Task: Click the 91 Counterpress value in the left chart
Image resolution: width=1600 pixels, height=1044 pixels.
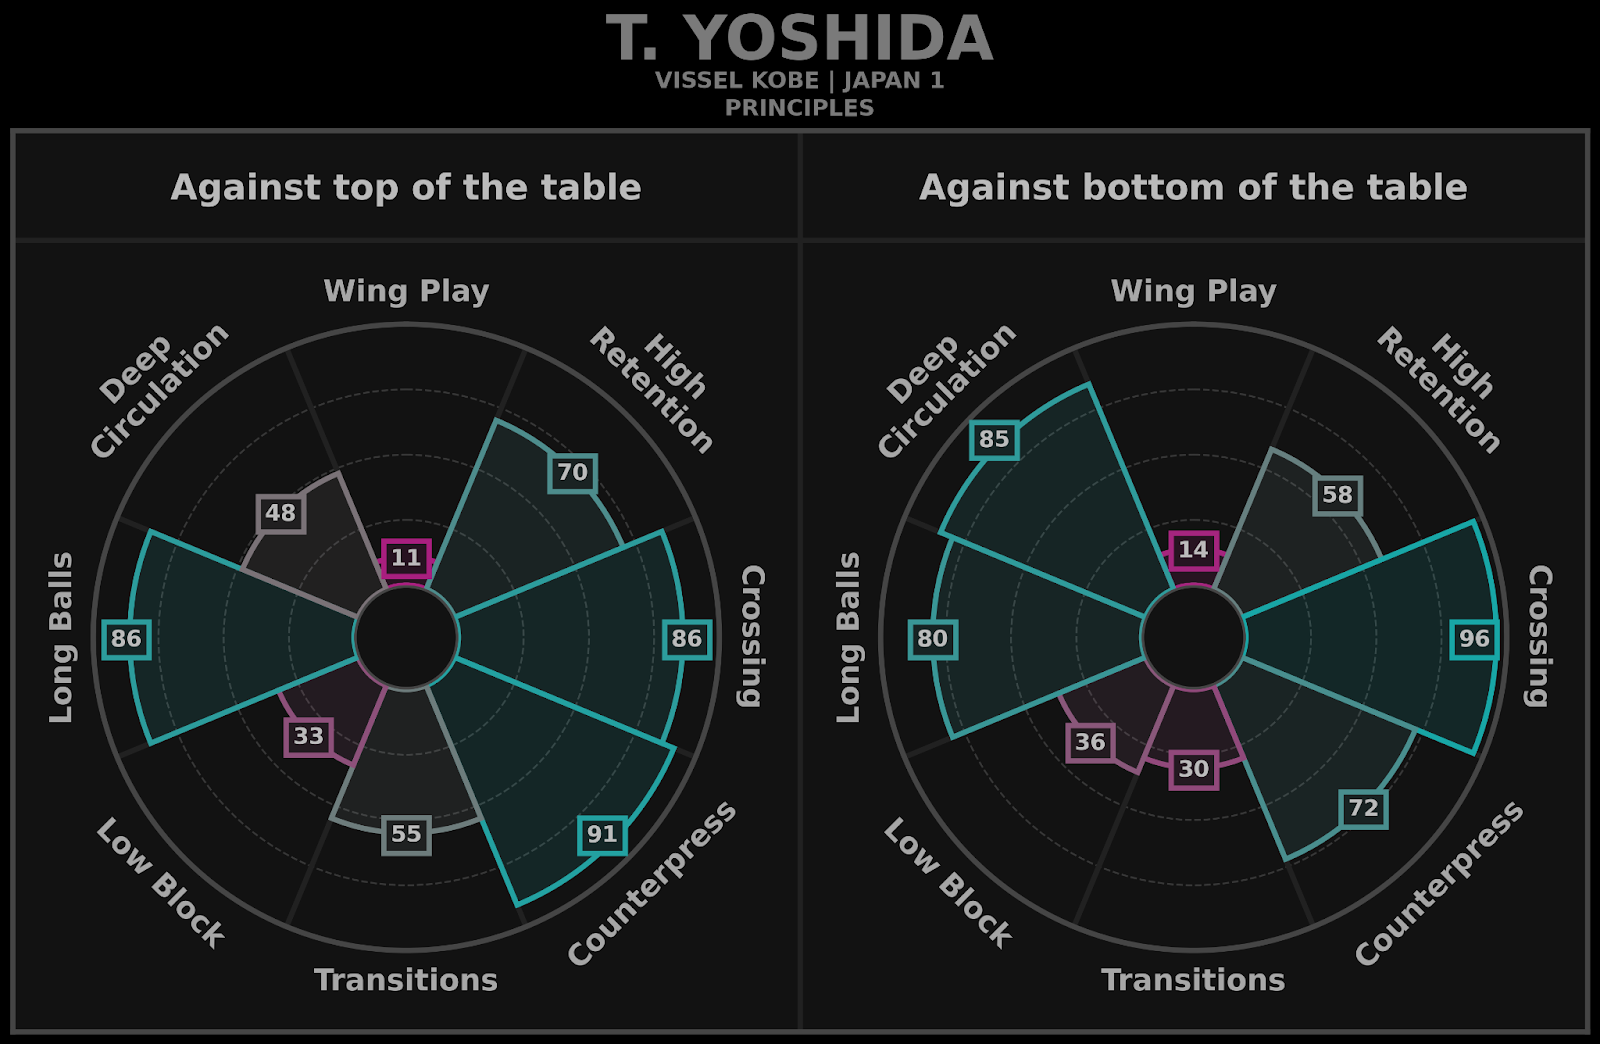Action: click(x=602, y=835)
